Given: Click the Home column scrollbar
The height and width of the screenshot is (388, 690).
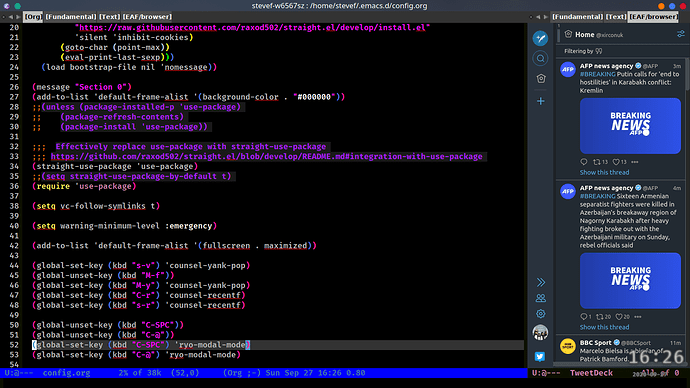Looking at the screenshot, I should click(687, 75).
